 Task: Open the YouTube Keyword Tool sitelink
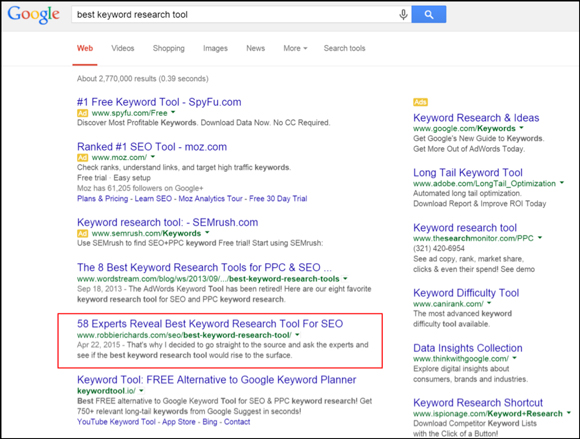click(x=116, y=422)
